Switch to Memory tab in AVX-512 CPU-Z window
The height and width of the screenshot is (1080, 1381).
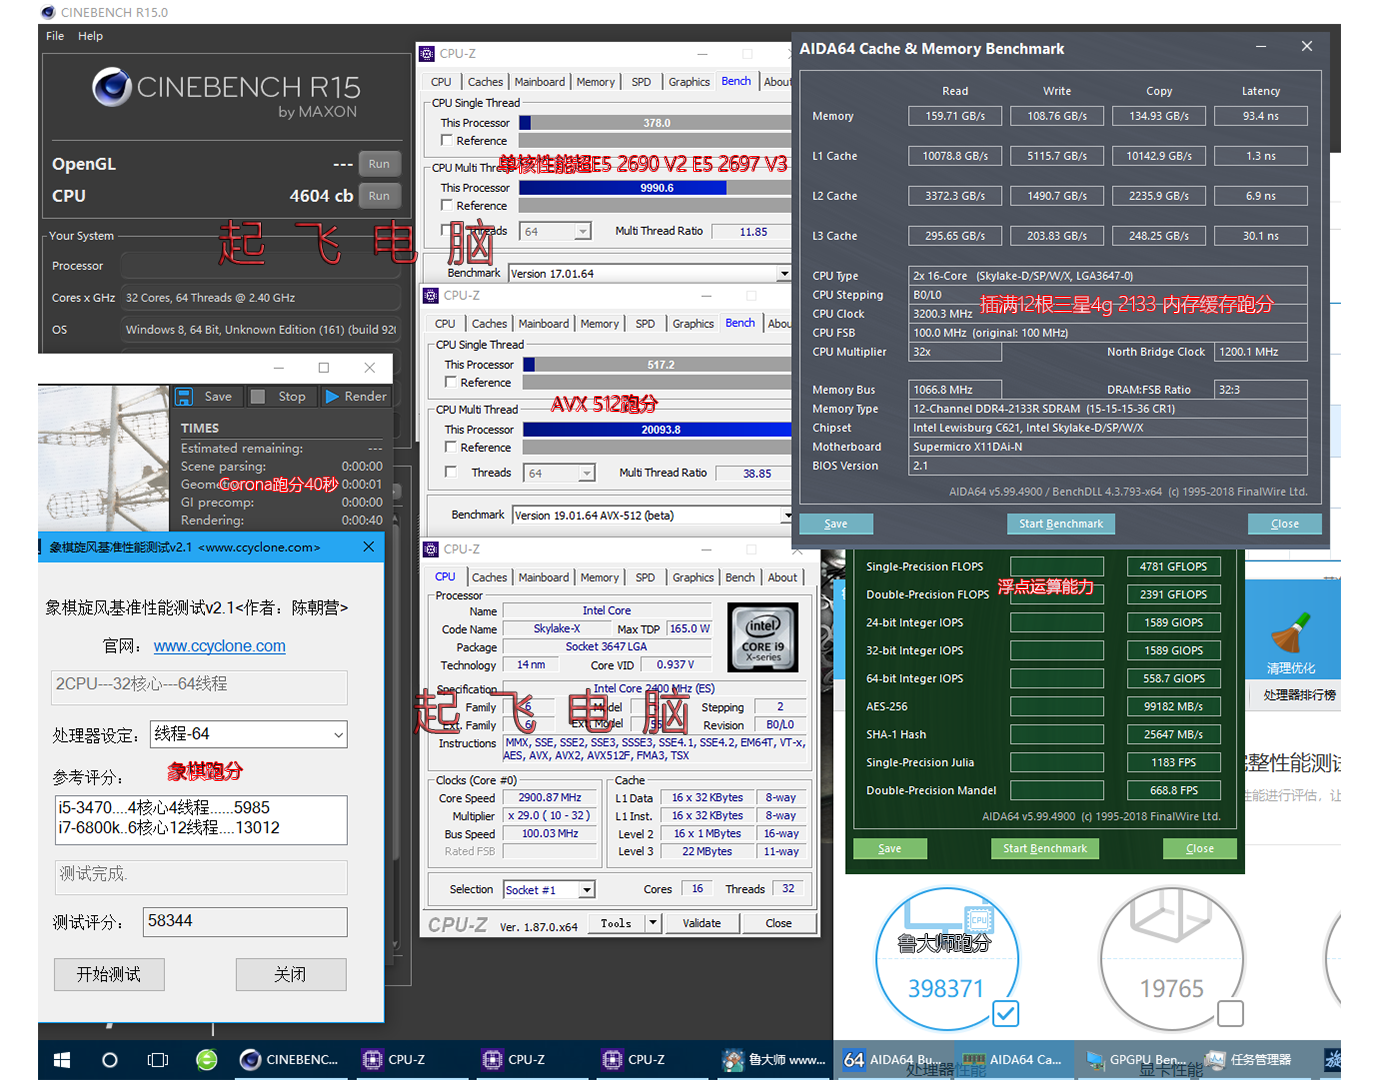(x=600, y=324)
